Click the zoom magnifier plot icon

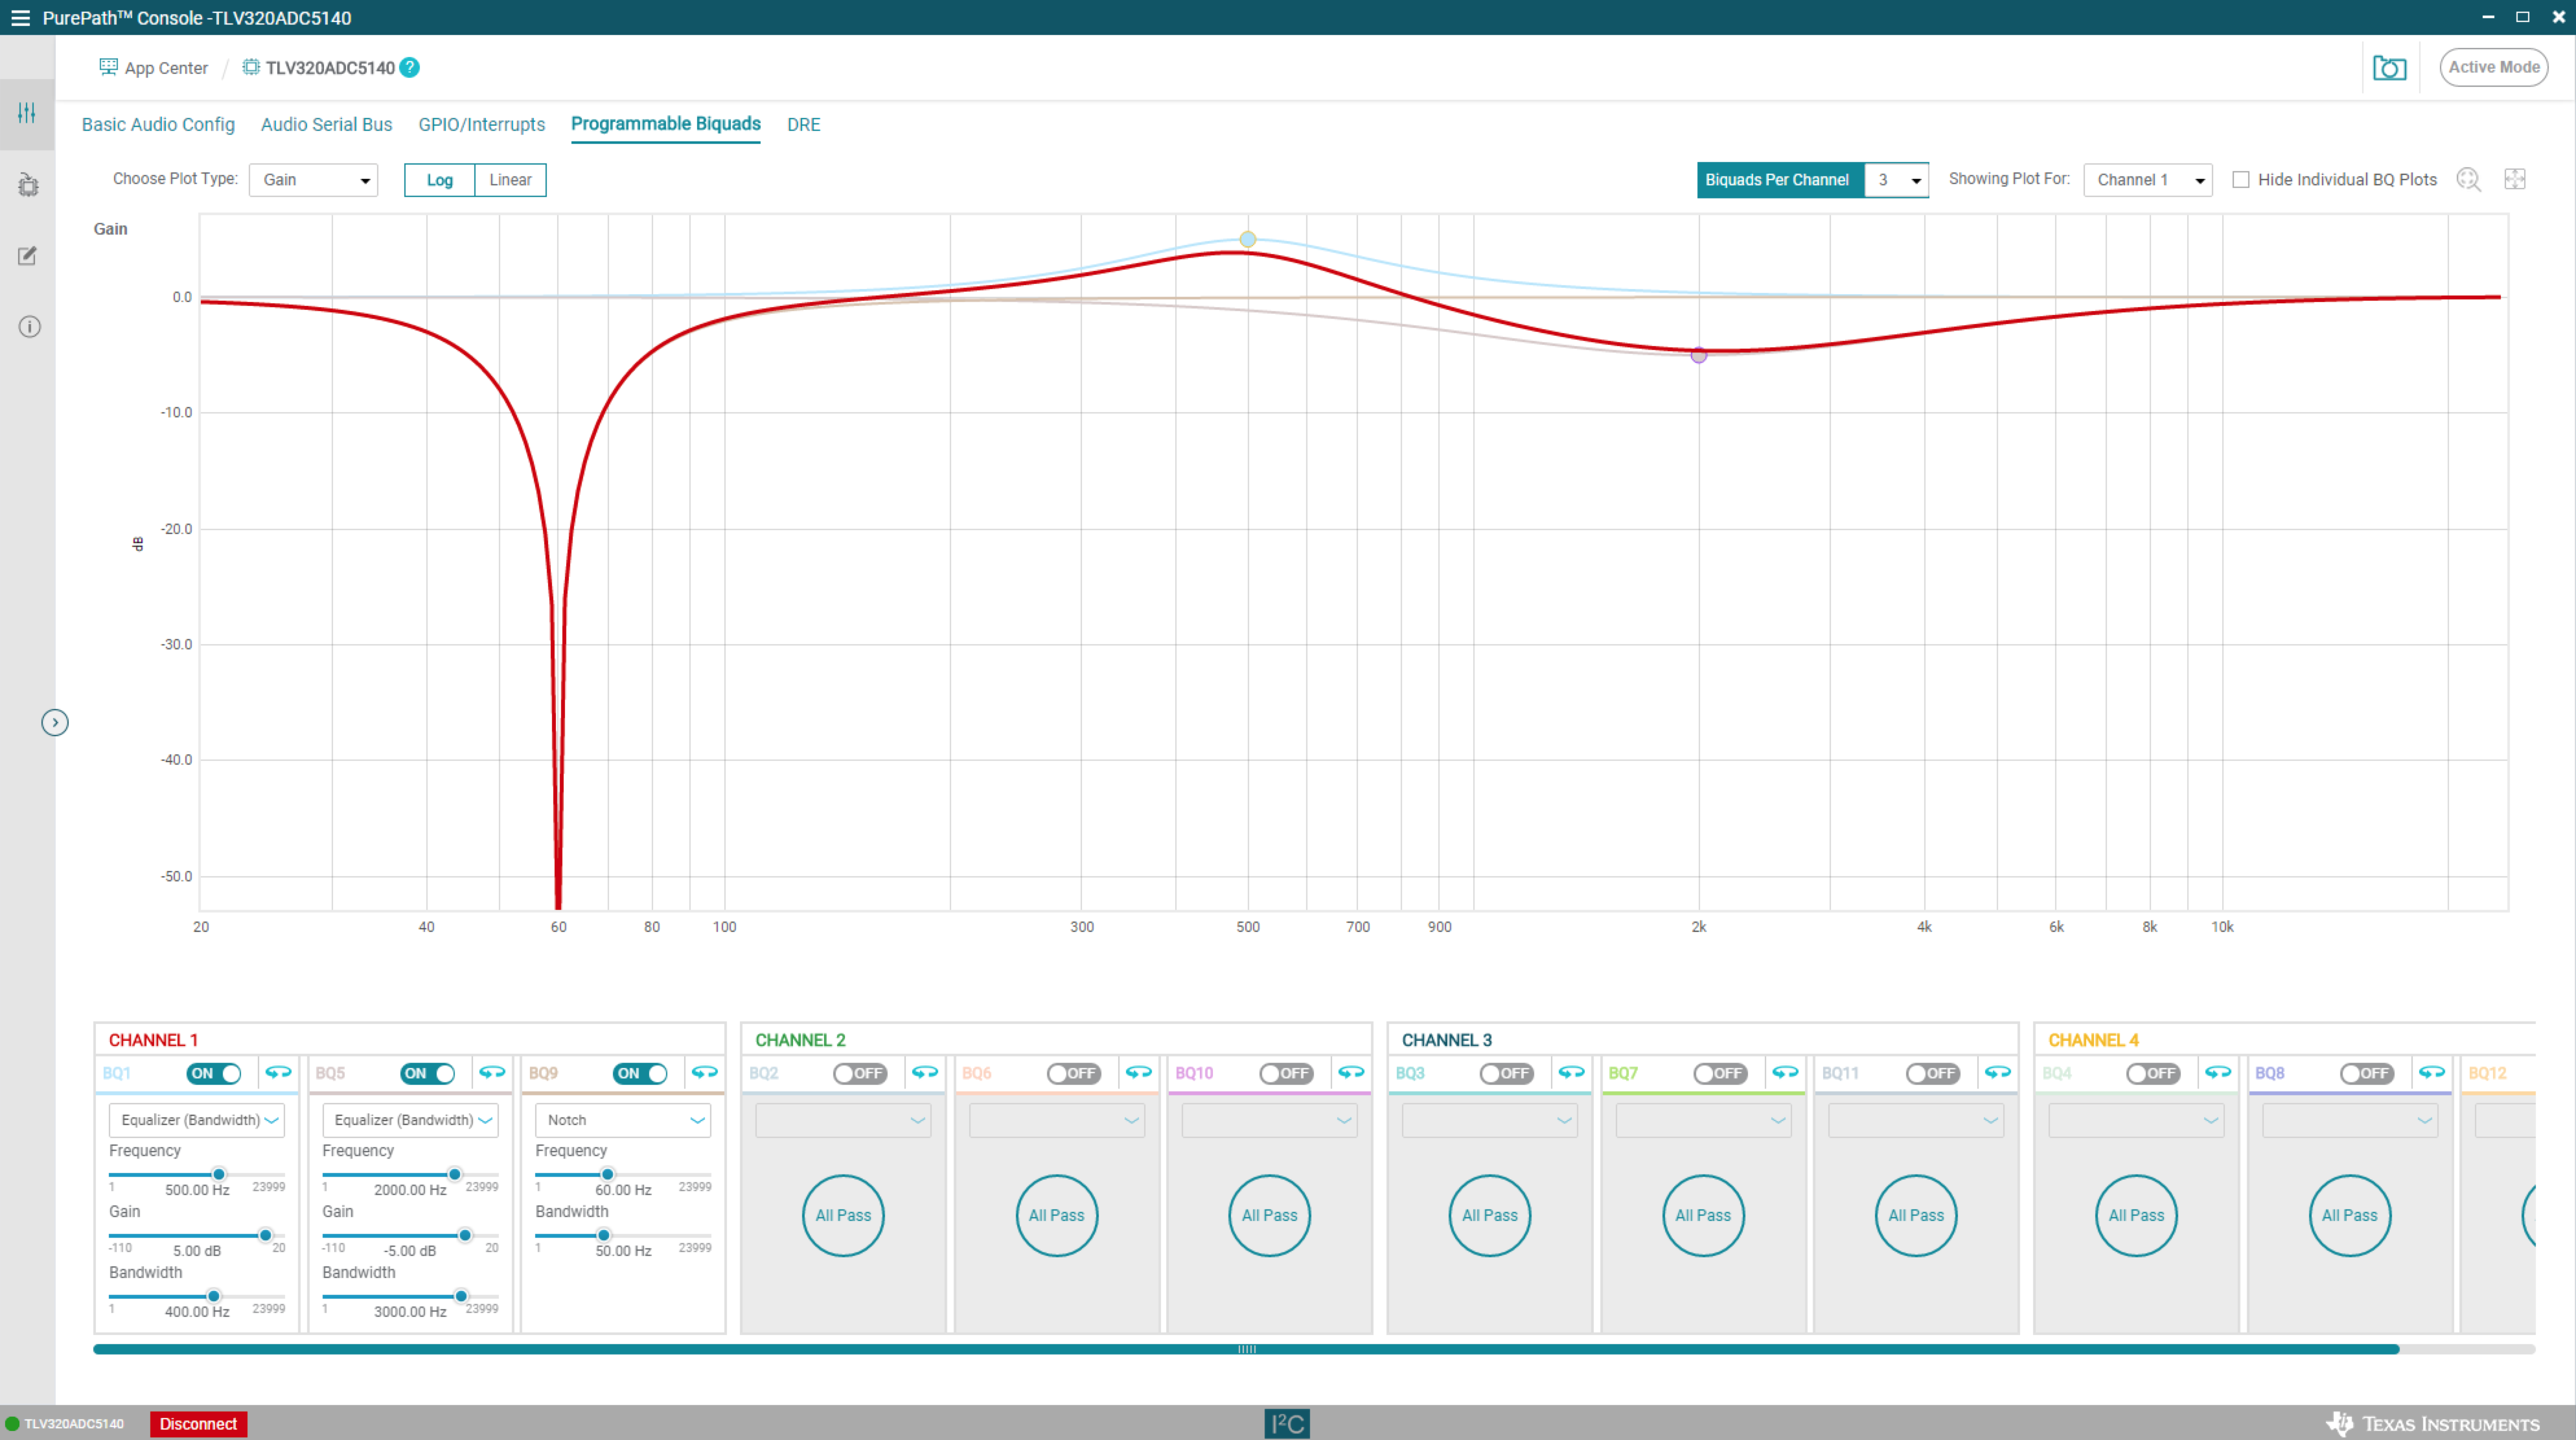pyautogui.click(x=2468, y=180)
